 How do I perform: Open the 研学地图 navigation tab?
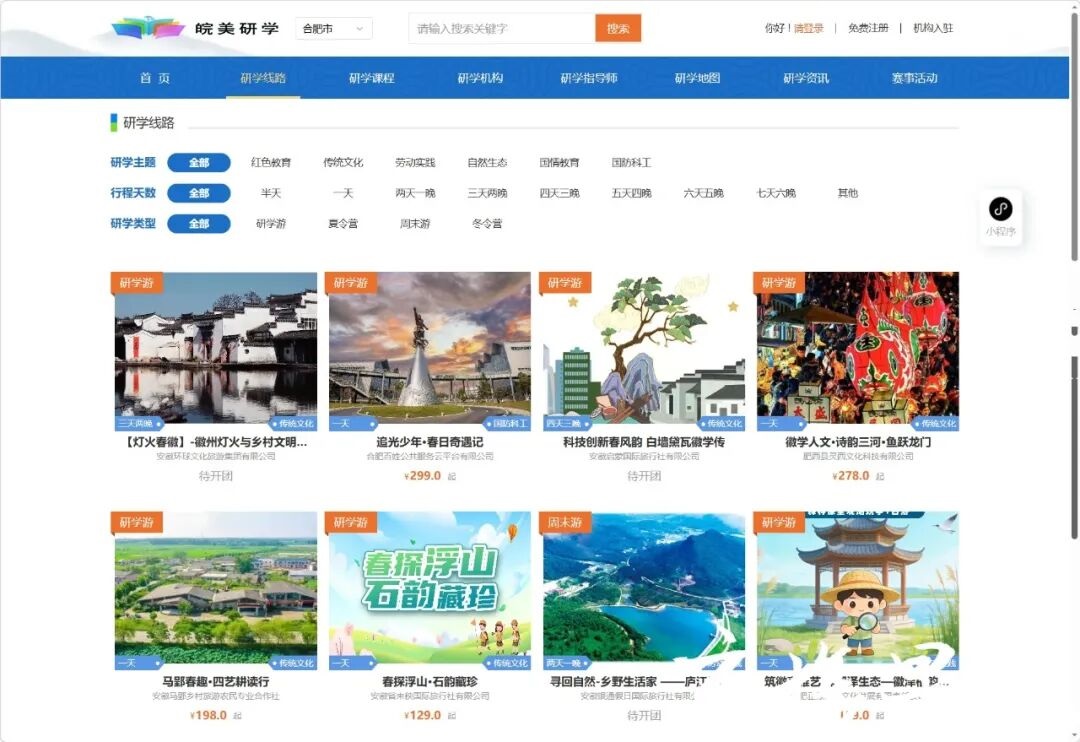coord(697,78)
